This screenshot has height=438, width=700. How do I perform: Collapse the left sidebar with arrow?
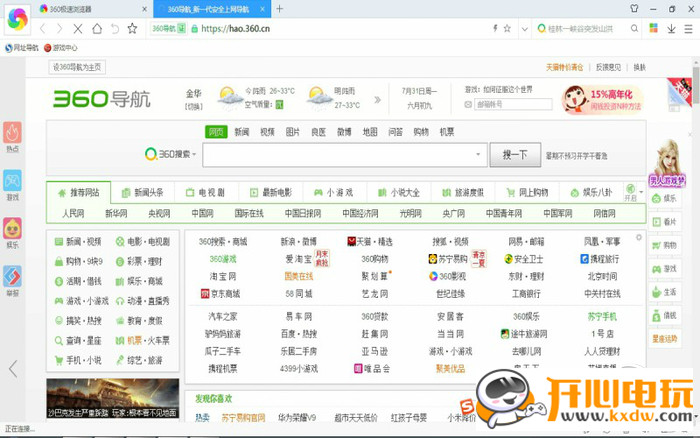click(x=13, y=369)
